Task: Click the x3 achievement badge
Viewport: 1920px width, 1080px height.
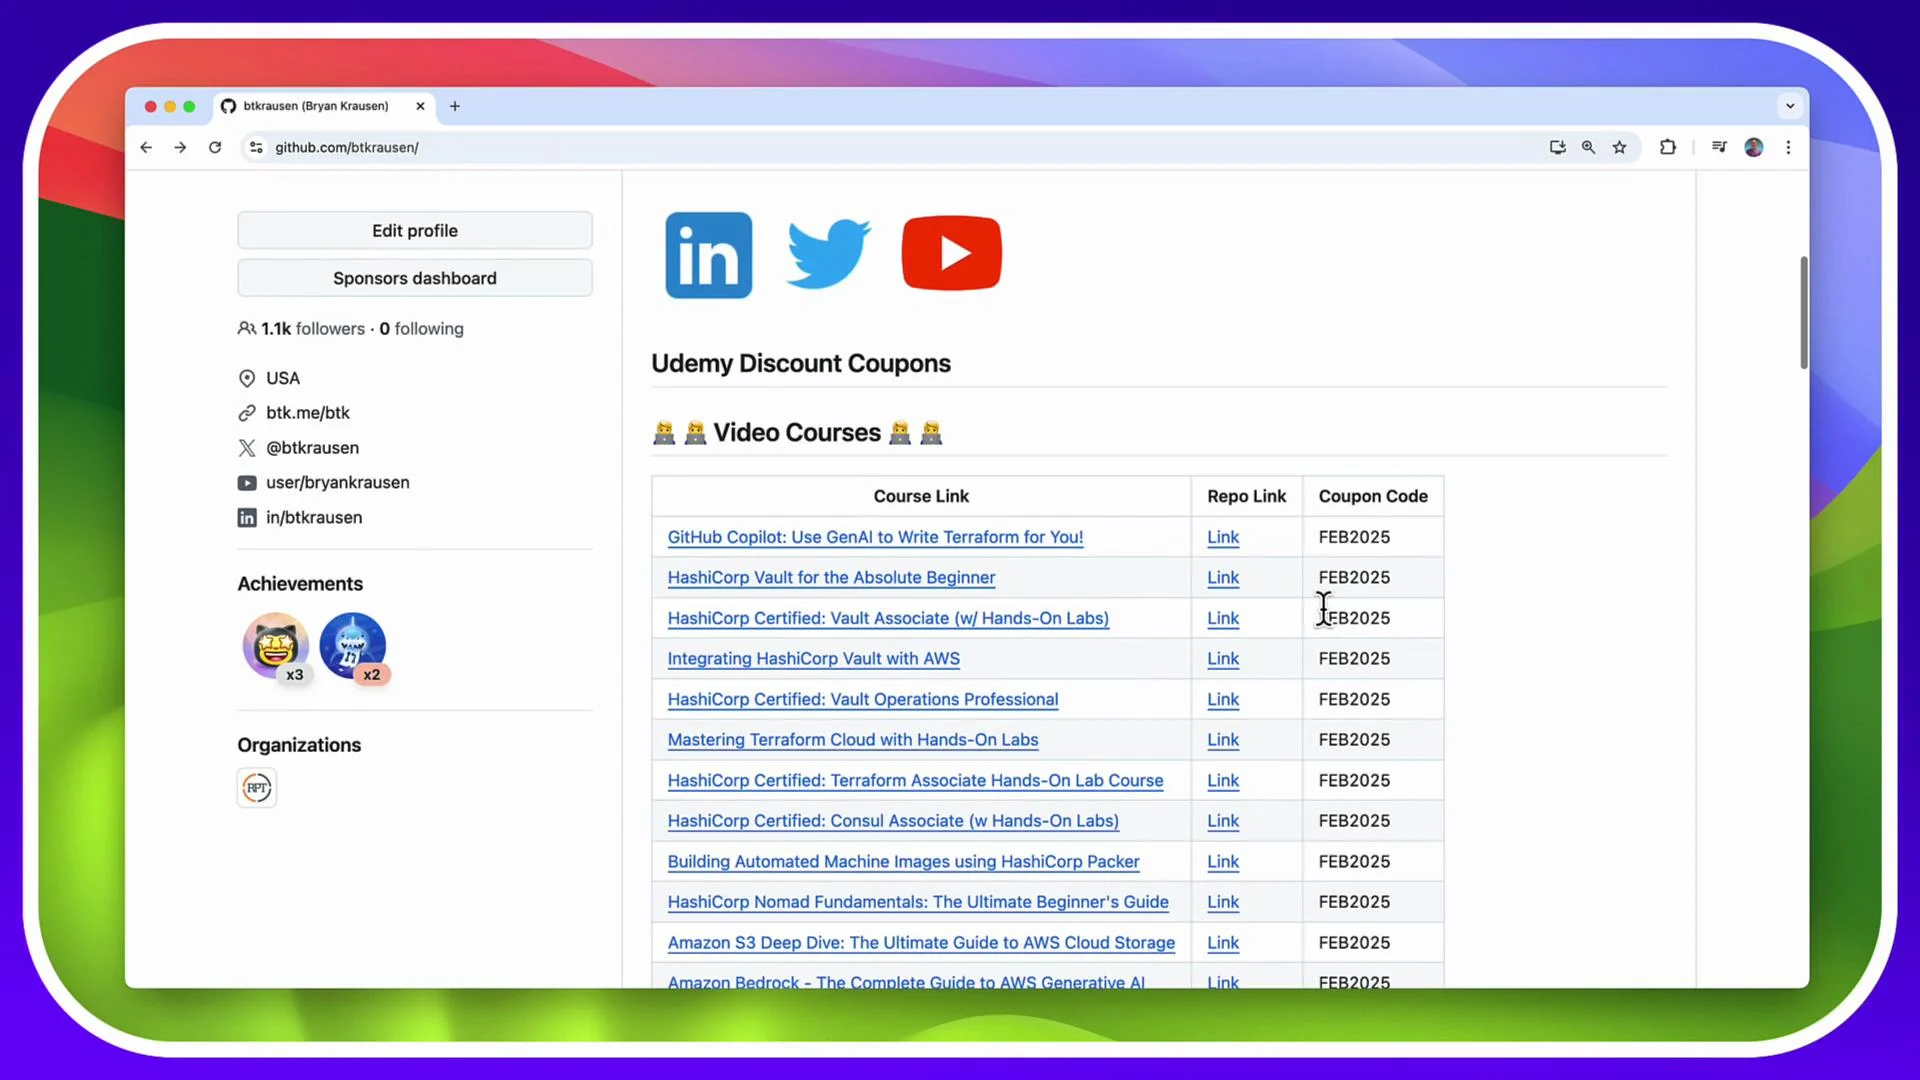Action: (276, 646)
